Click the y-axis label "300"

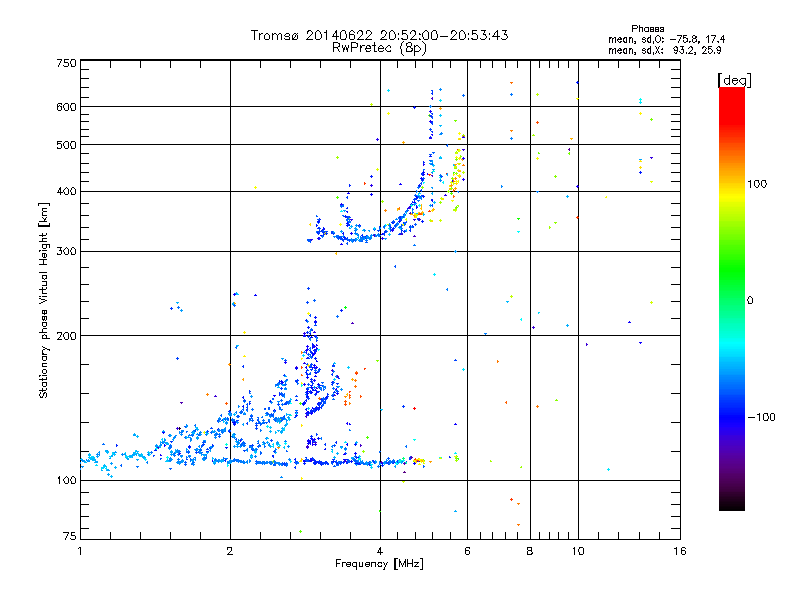pos(66,251)
